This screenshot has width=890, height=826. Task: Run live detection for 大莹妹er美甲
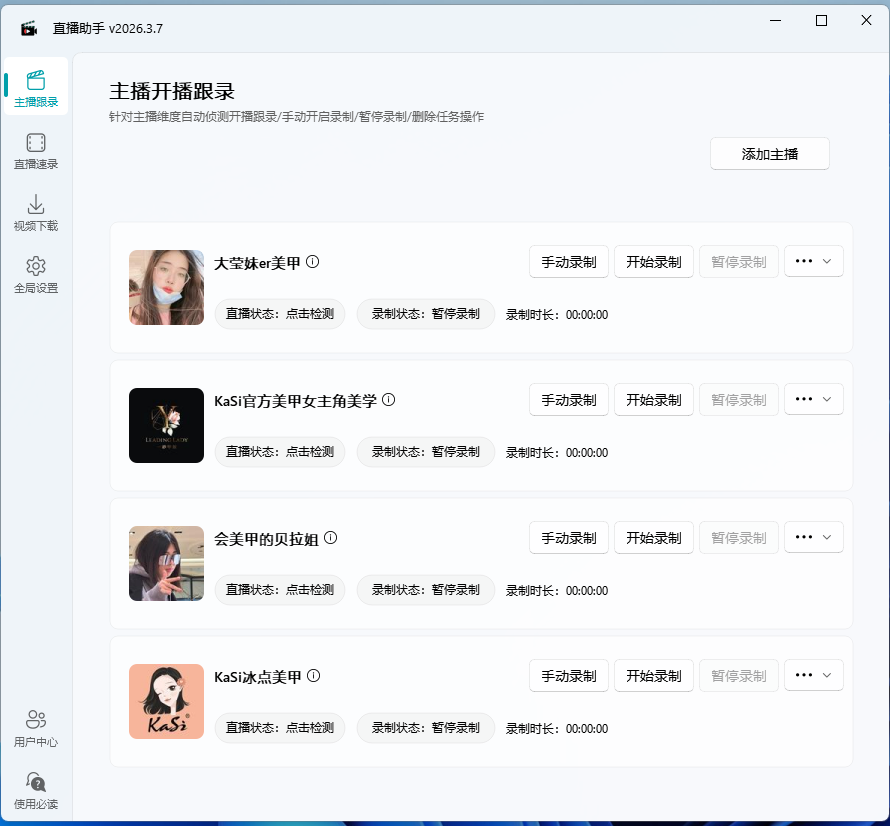click(280, 313)
